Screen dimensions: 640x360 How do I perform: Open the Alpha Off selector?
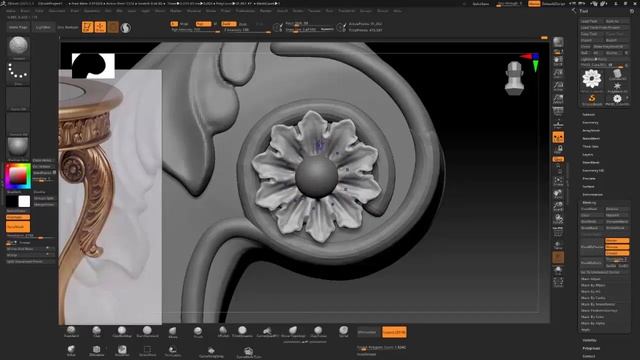18,99
